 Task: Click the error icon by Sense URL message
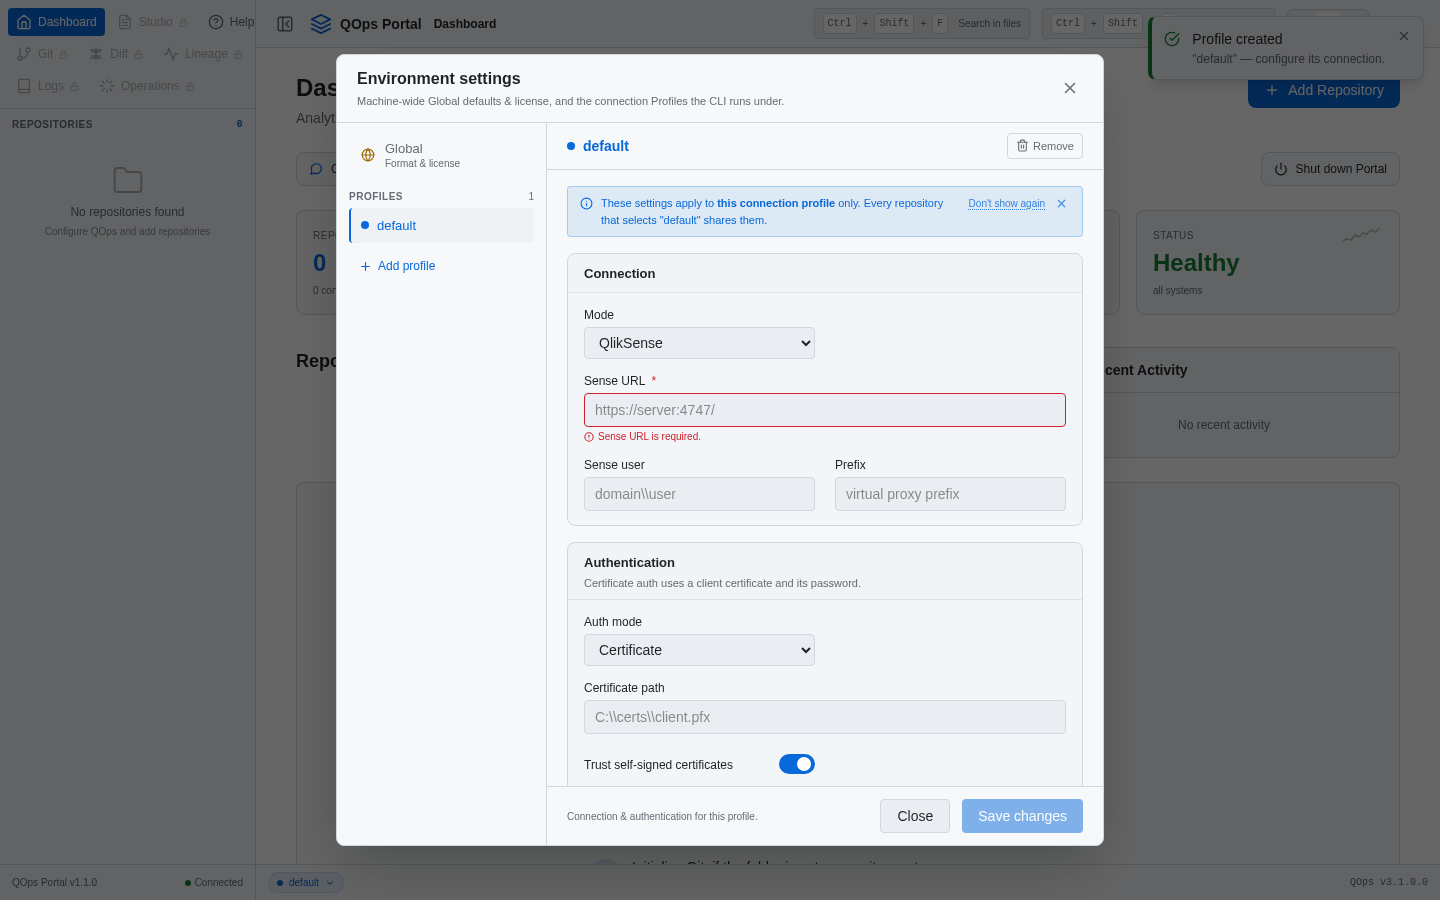pos(589,437)
